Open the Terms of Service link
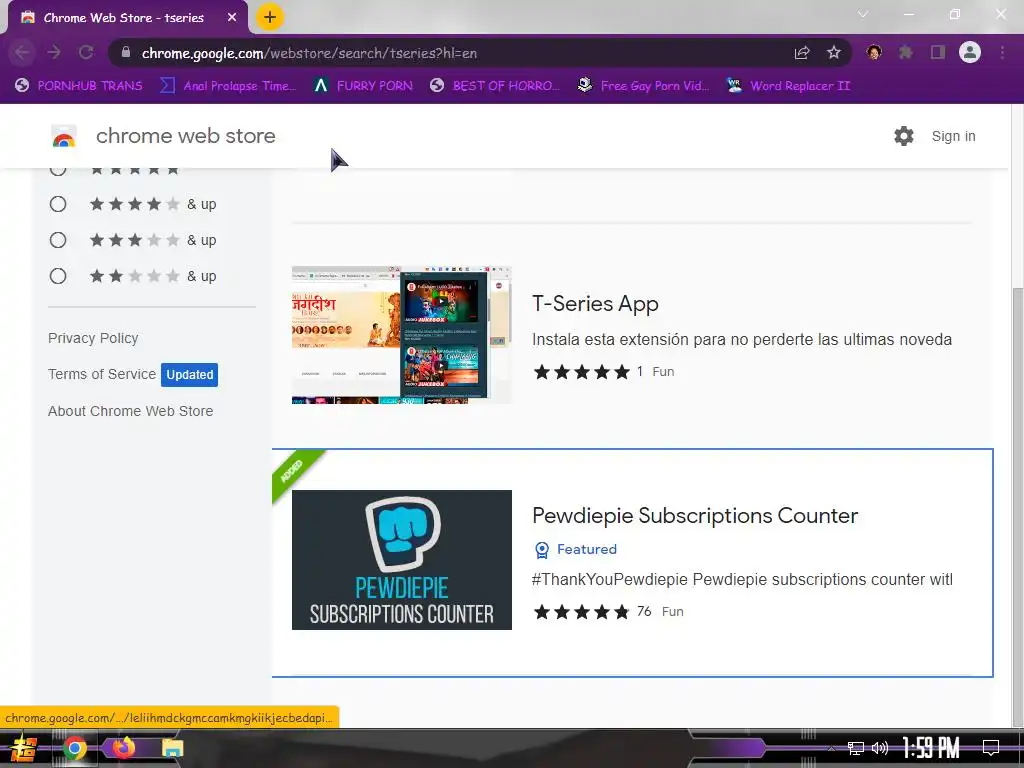 pyautogui.click(x=102, y=374)
